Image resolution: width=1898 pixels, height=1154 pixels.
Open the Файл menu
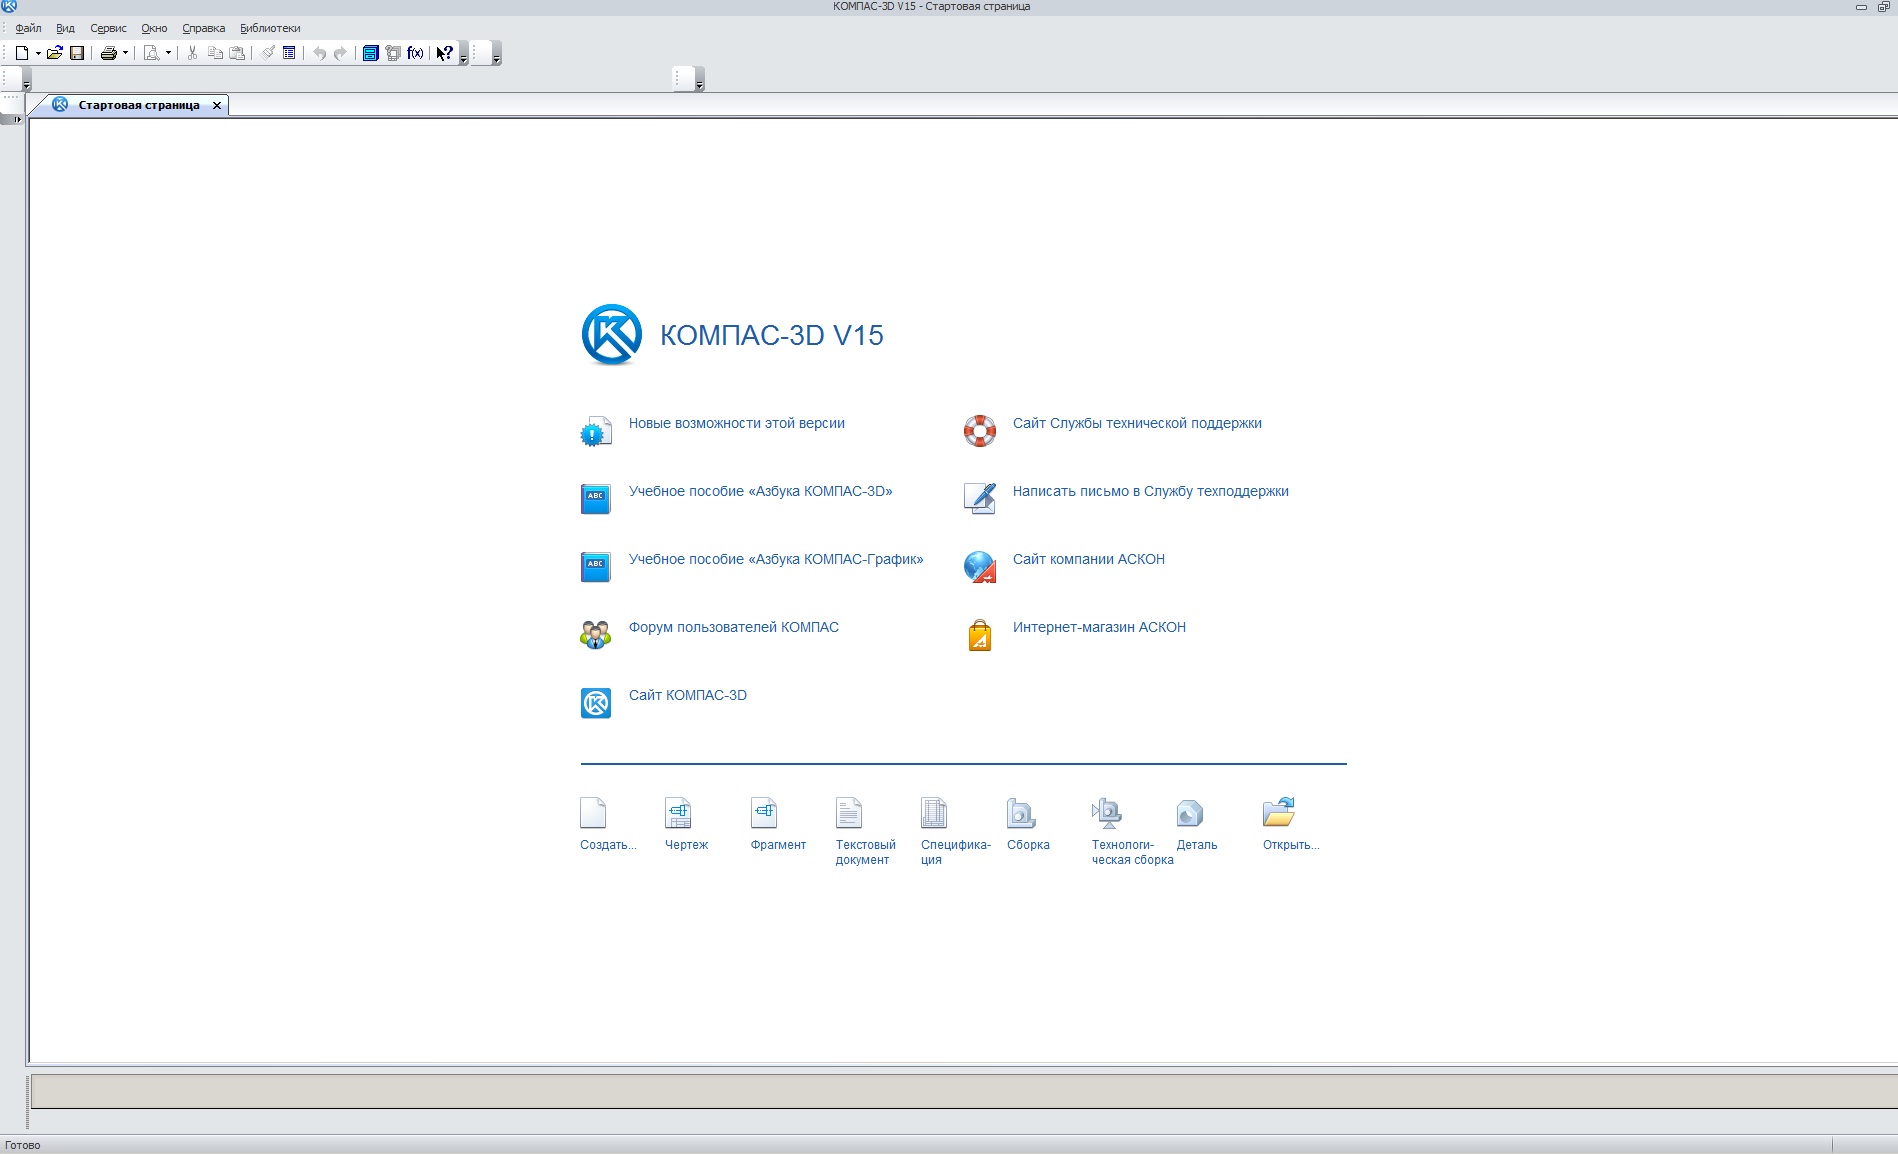click(x=28, y=28)
